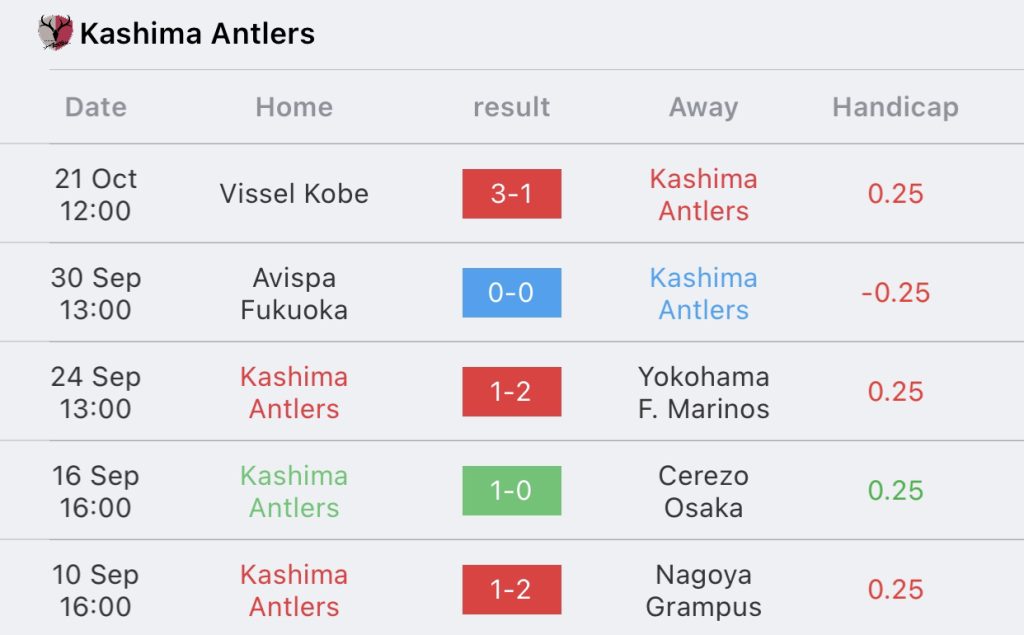This screenshot has width=1024, height=635.
Task: Open the green 1-0 result badge
Action: point(511,491)
